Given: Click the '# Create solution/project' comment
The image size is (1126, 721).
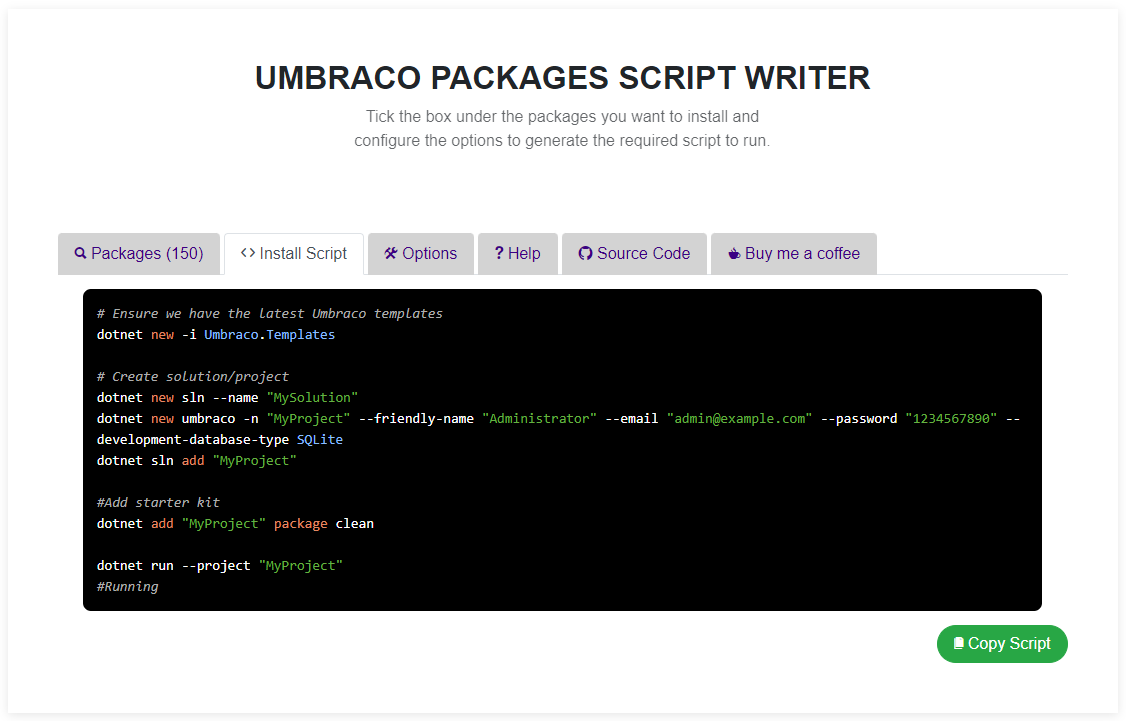Looking at the screenshot, I should tap(192, 376).
